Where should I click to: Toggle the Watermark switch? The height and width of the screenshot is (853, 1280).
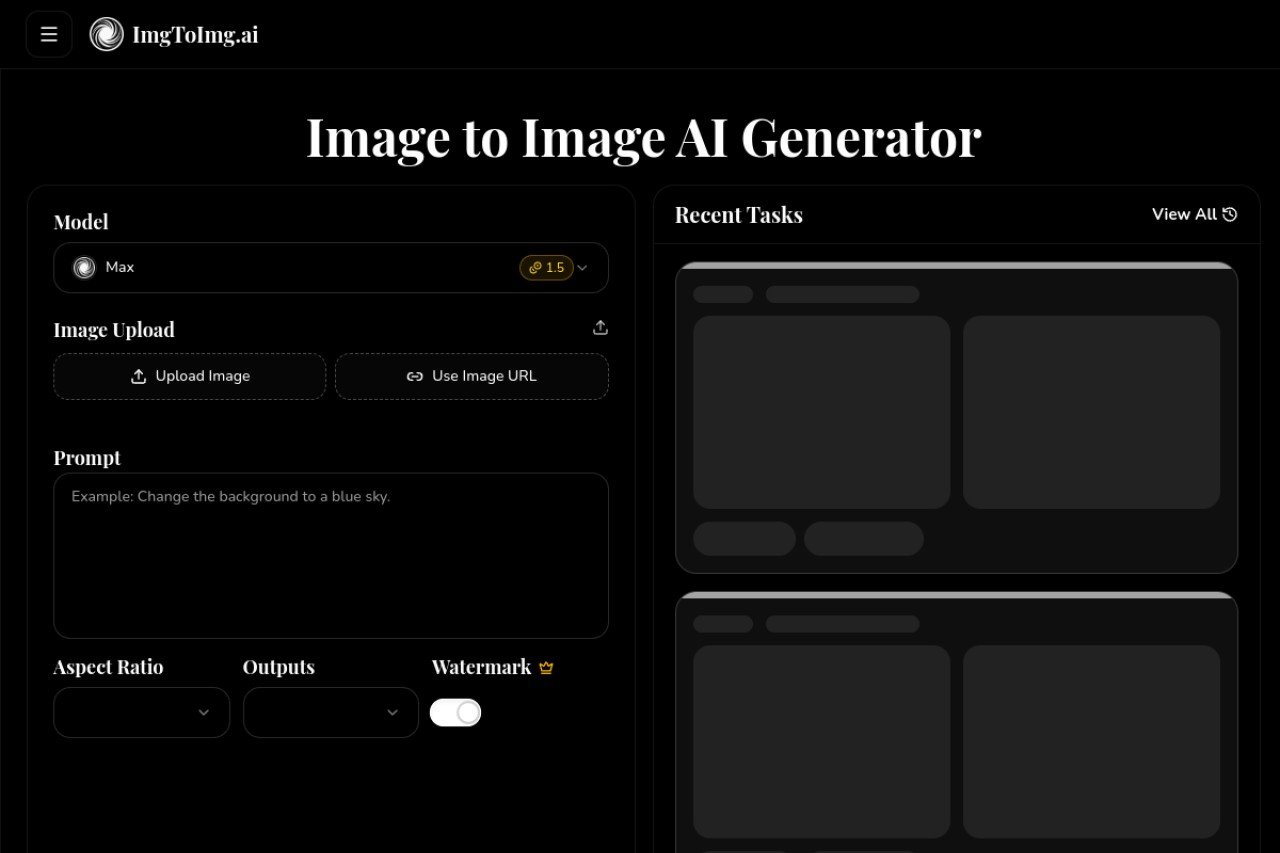(456, 712)
